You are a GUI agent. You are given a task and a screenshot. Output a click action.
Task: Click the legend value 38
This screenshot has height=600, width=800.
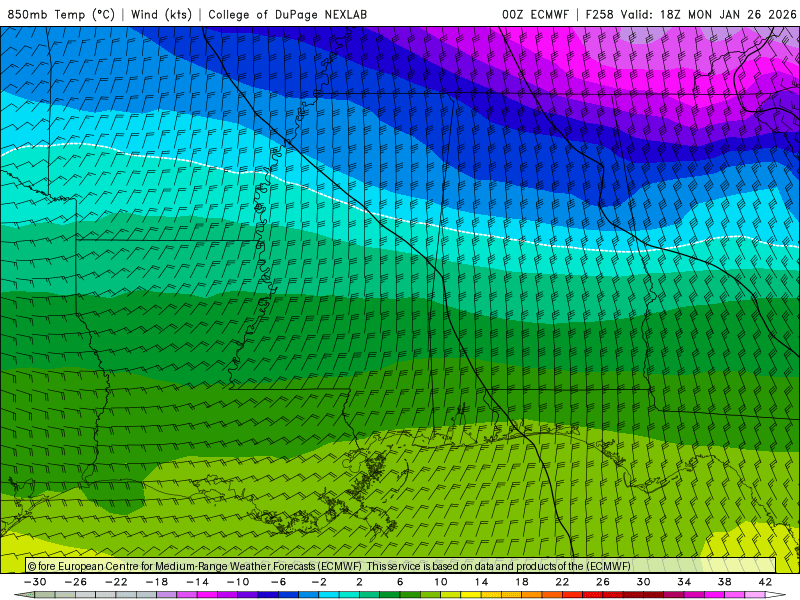click(724, 582)
